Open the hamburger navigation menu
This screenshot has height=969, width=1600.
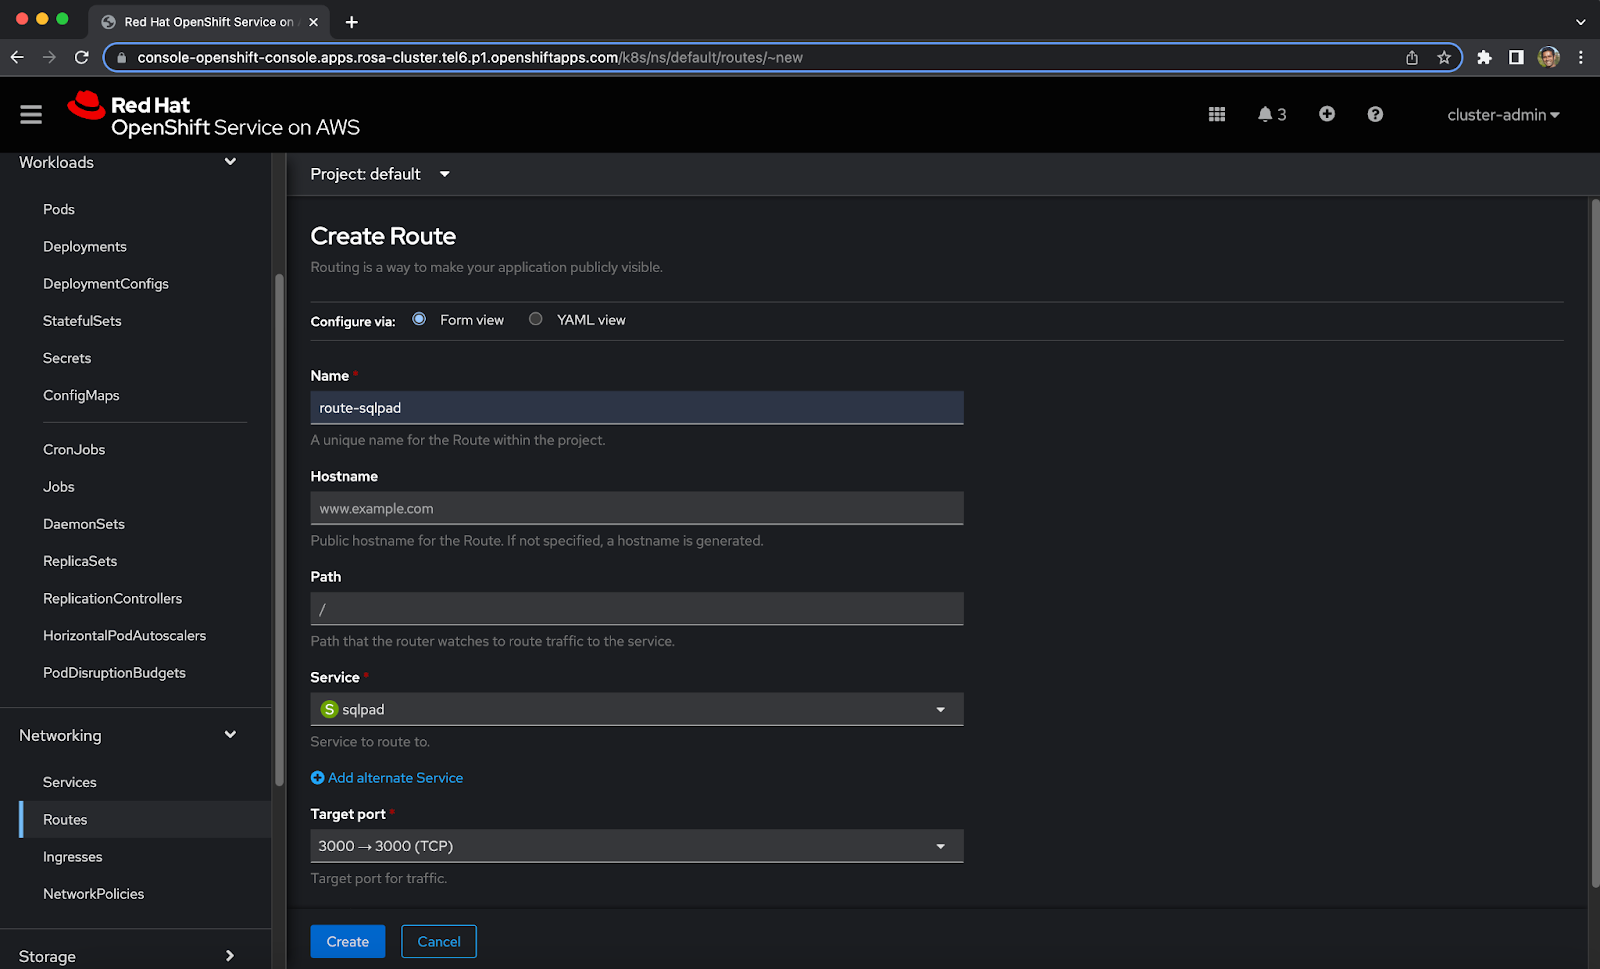point(31,115)
